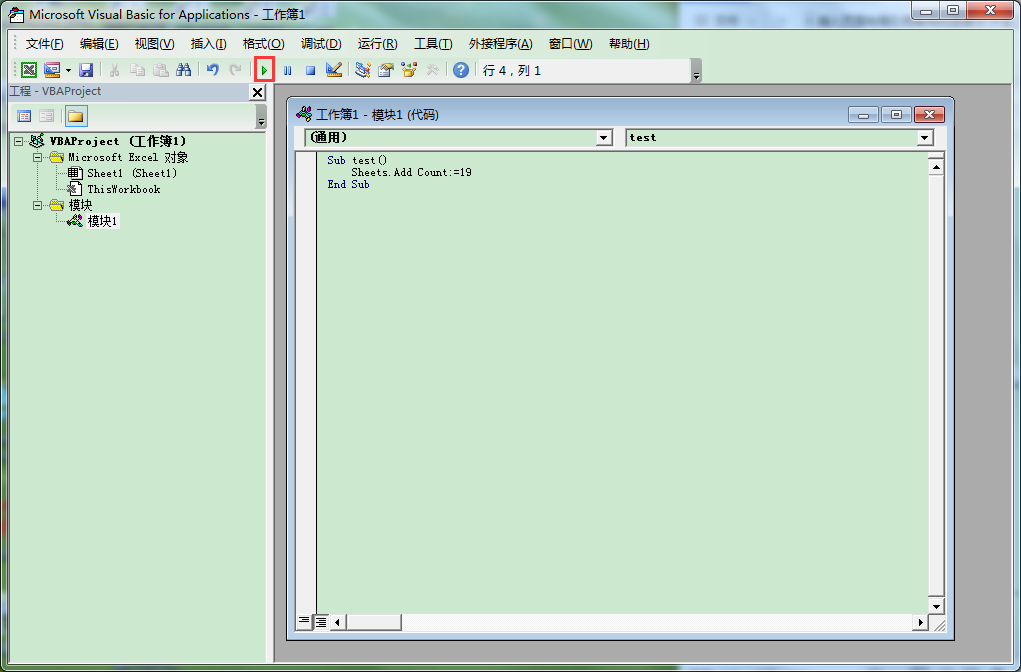Open the 外接程序(A) menu
This screenshot has height=672, width=1021.
(500, 44)
